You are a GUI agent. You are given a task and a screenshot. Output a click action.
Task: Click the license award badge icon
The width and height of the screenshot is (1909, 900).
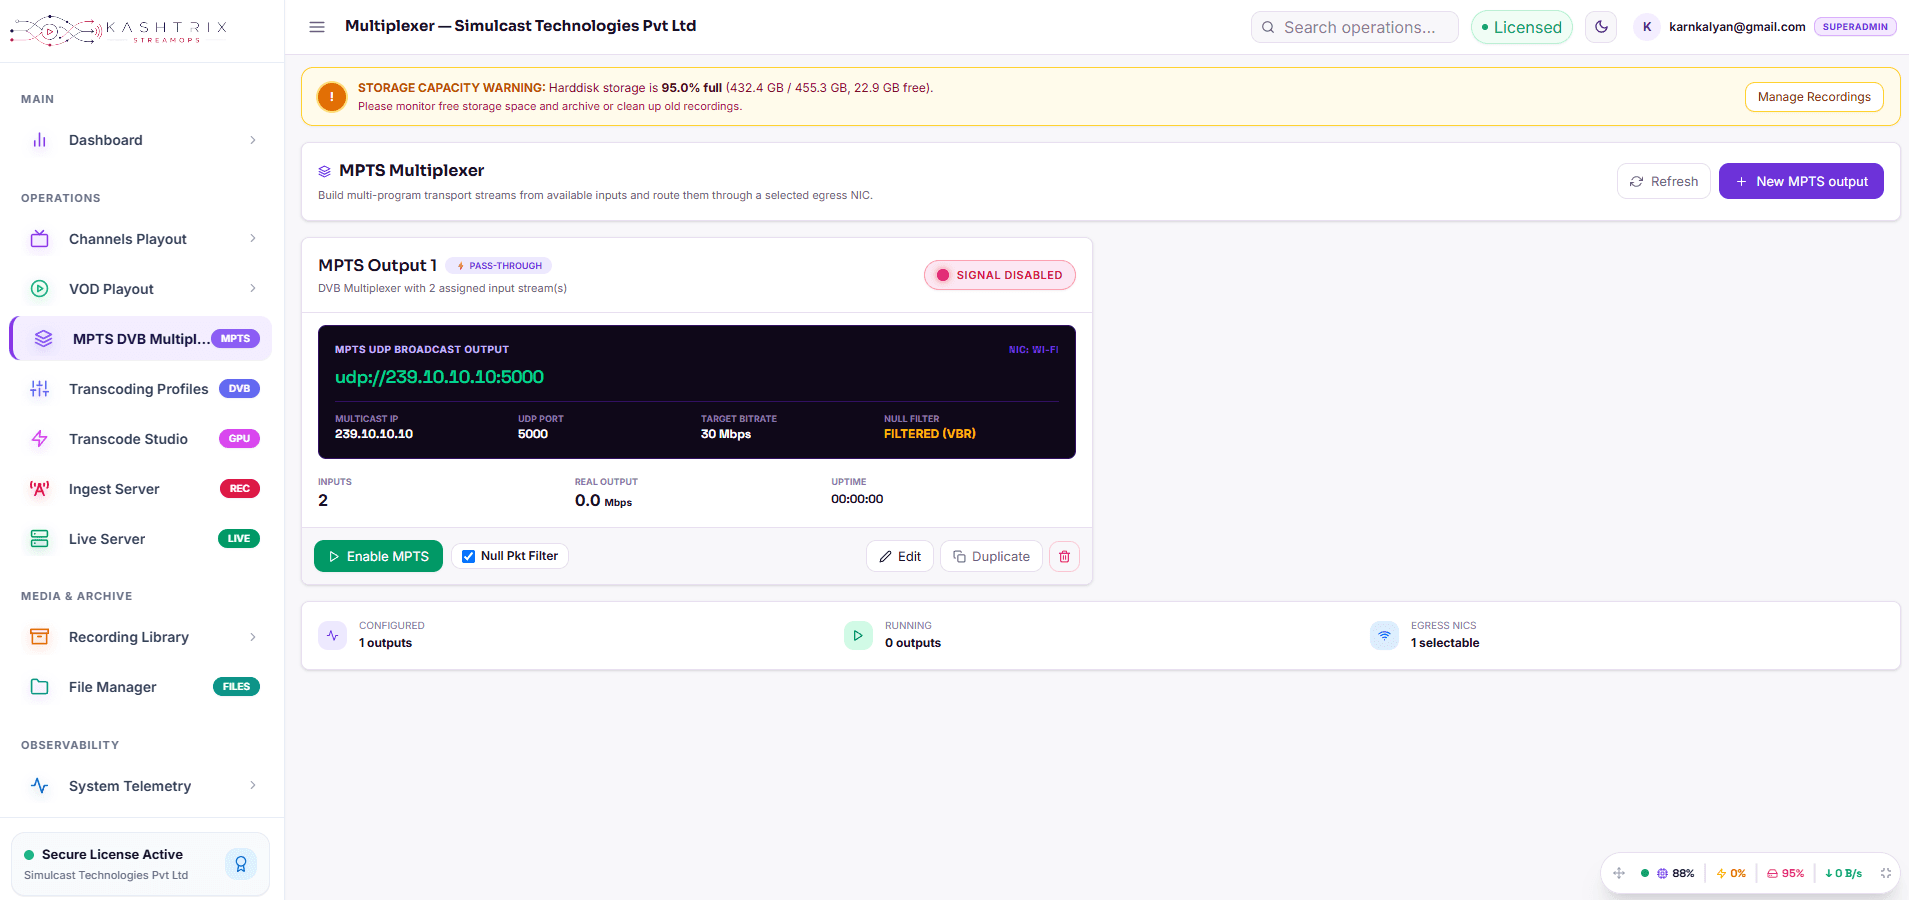[x=241, y=864]
